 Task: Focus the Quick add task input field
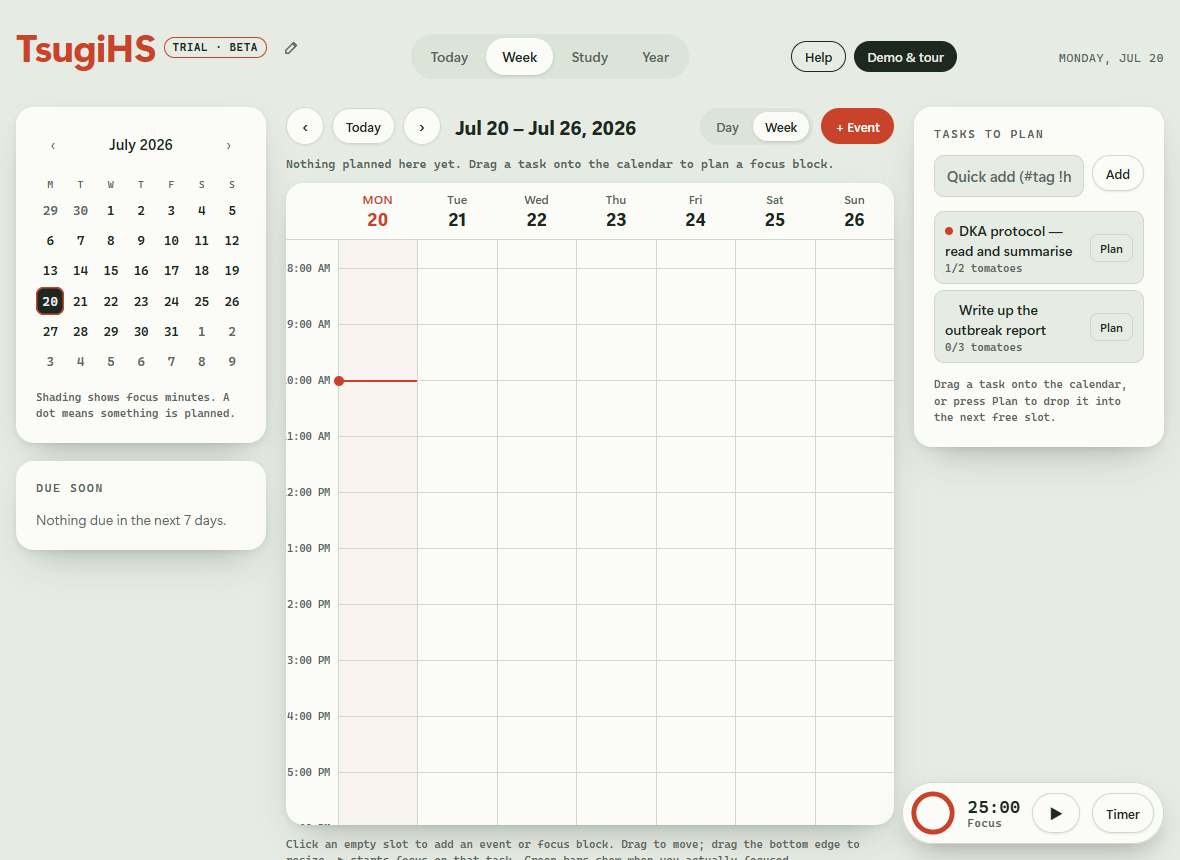coord(1008,176)
